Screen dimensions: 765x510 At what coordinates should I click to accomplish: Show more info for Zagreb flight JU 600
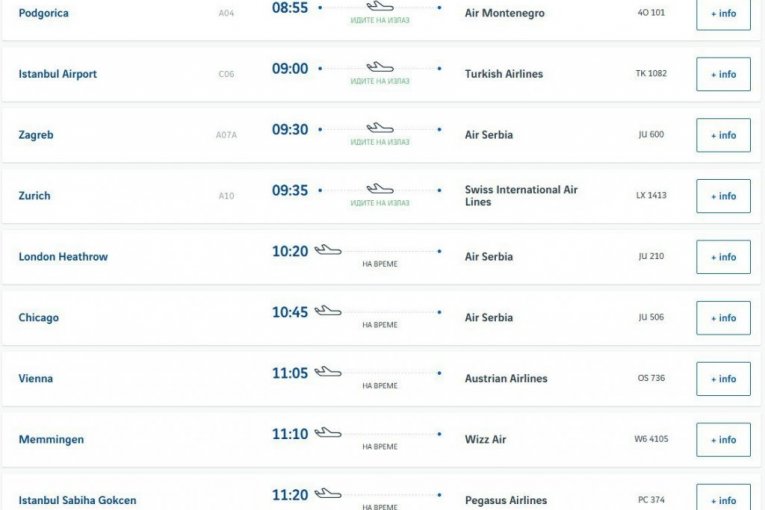723,135
